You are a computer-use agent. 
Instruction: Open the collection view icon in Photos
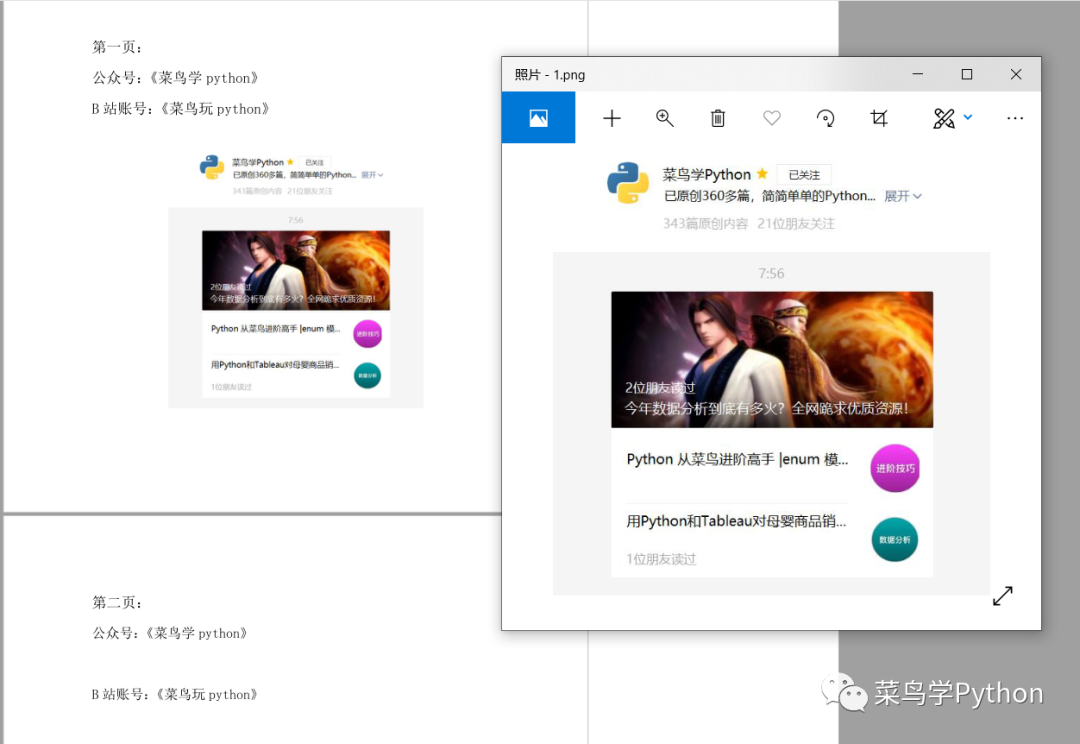[538, 118]
